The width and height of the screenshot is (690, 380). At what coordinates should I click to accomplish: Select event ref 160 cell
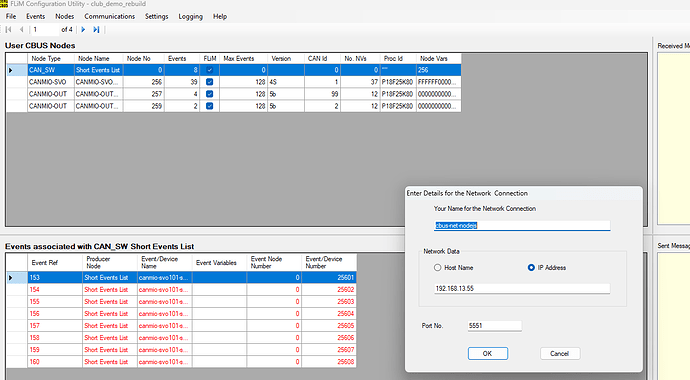click(x=55, y=362)
